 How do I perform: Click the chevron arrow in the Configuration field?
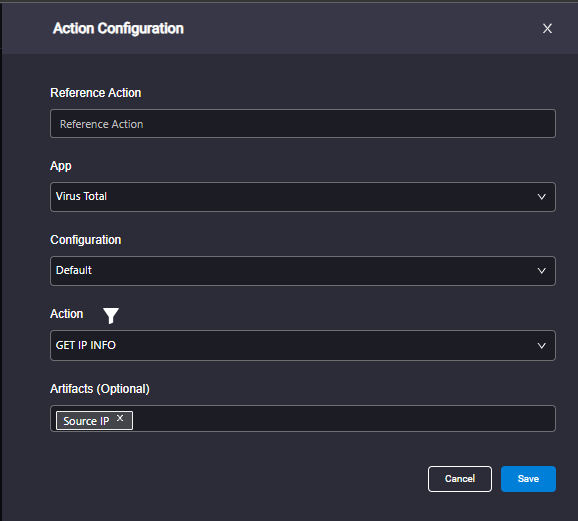coord(541,271)
